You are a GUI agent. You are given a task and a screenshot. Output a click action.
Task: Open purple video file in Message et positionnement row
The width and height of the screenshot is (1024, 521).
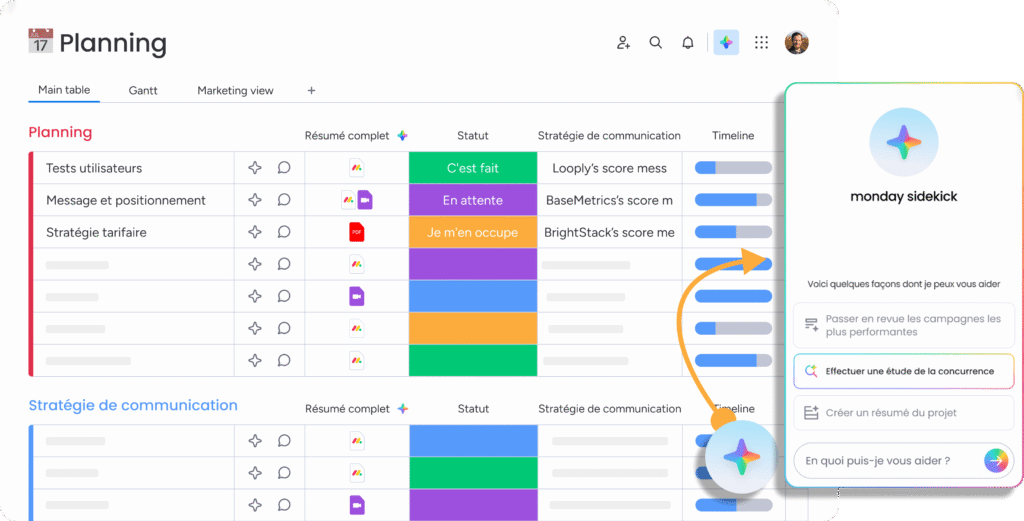pos(365,200)
